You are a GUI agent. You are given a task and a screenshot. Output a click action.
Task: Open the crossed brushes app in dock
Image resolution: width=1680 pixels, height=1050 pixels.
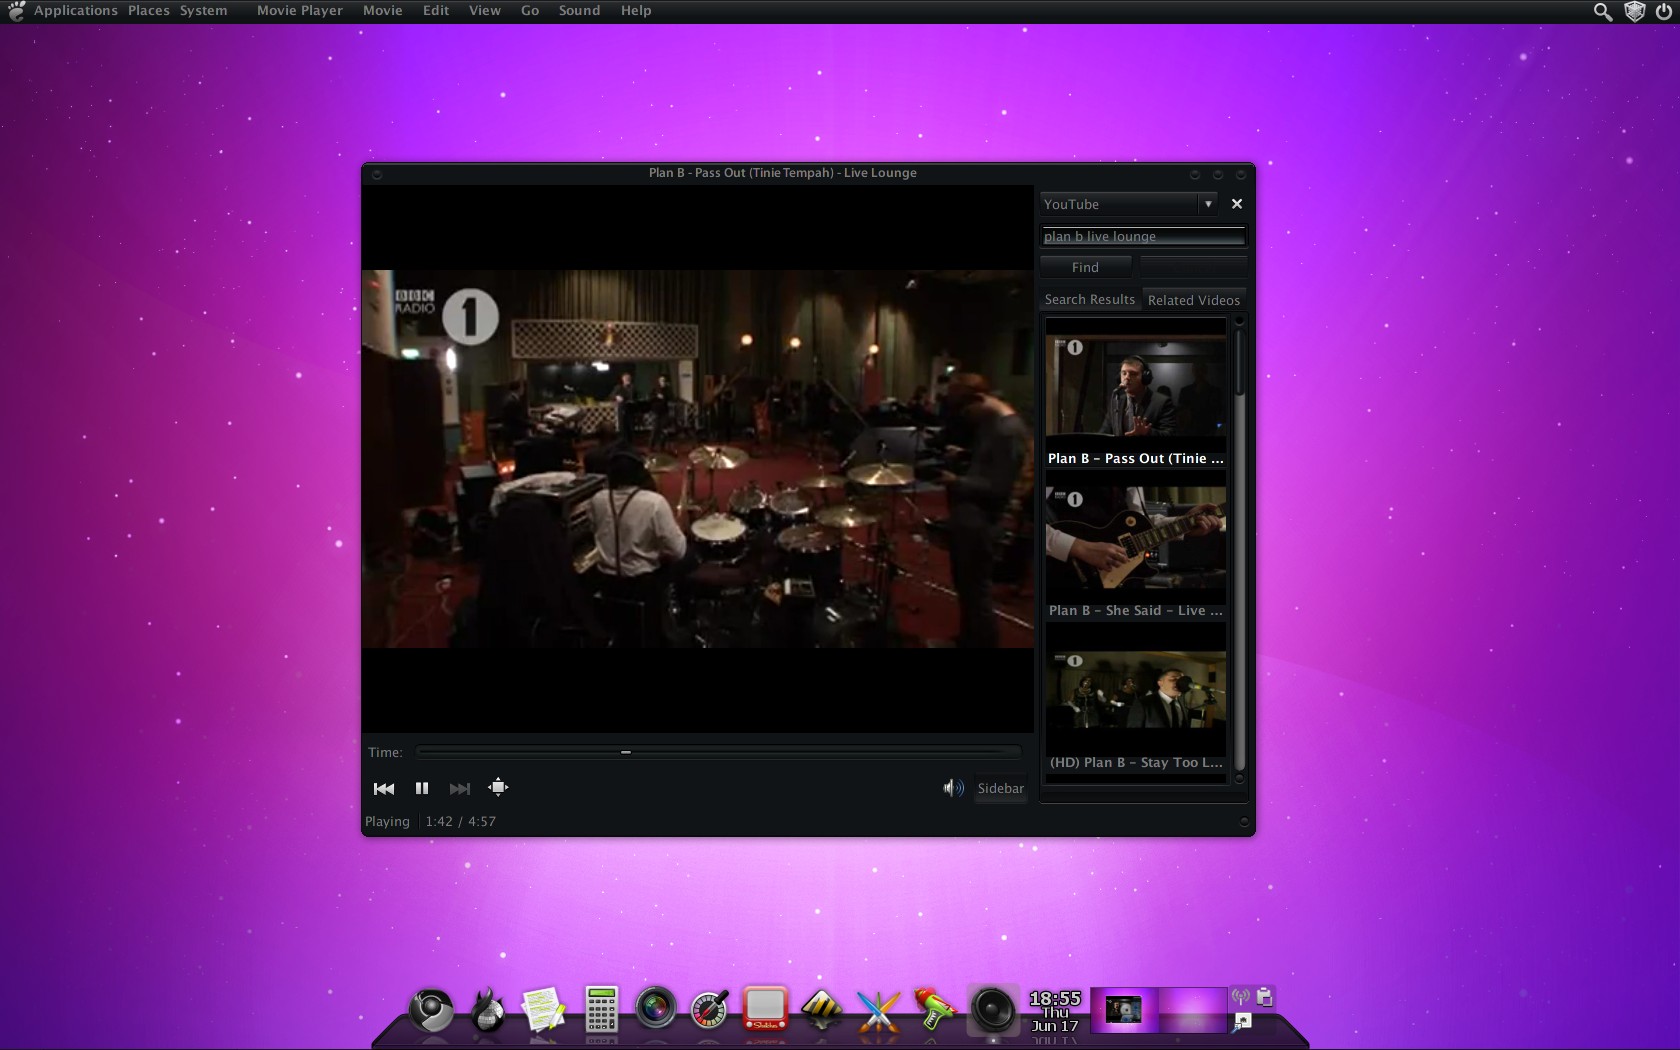pos(879,1010)
